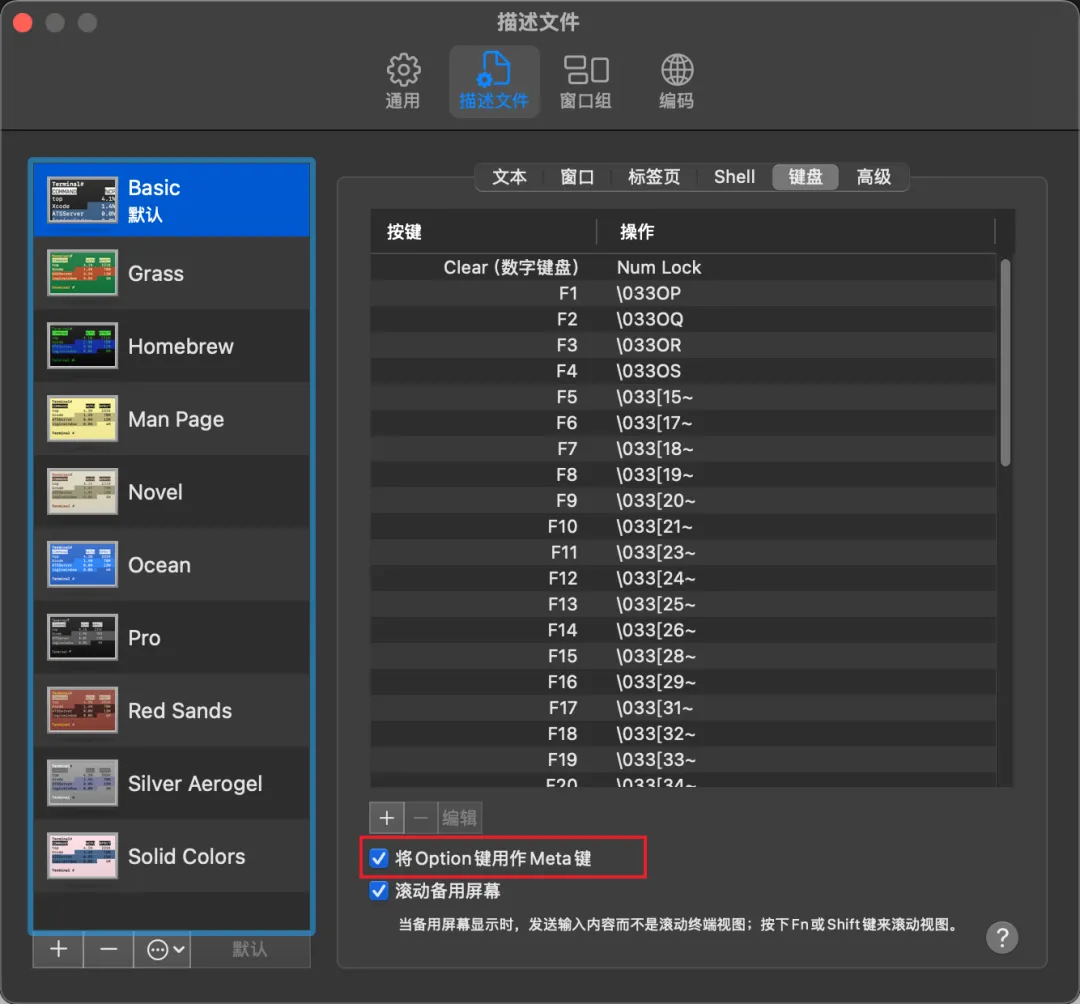Open the 窗口组 window groups pane
The height and width of the screenshot is (1004, 1080).
coord(585,81)
